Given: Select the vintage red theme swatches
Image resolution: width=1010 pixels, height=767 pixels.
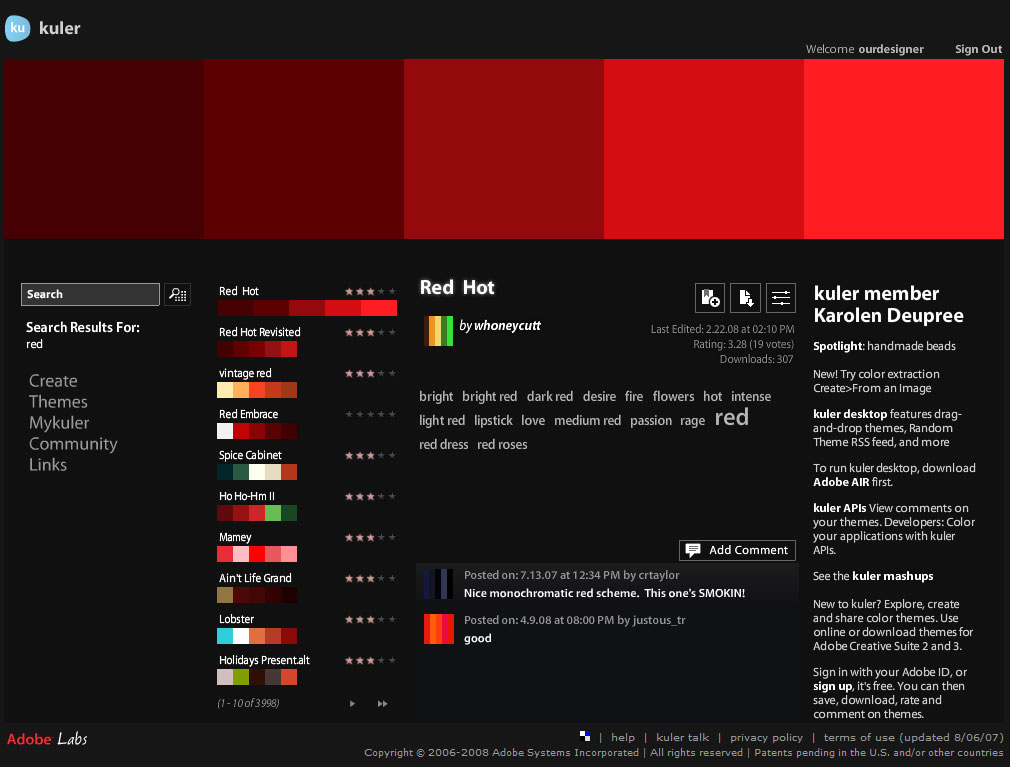Looking at the screenshot, I should pyautogui.click(x=257, y=390).
